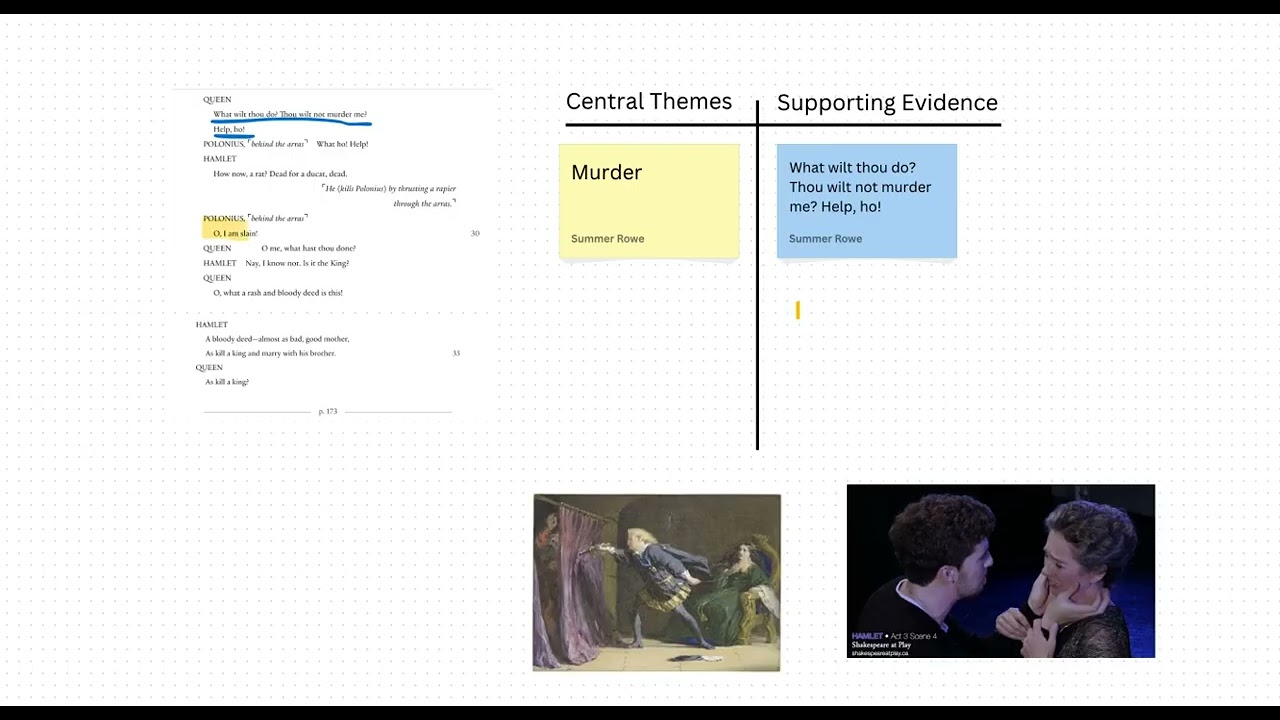Image resolution: width=1280 pixels, height=720 pixels.
Task: Click the underlined line 'What wilt thou do?'
Action: click(x=290, y=114)
